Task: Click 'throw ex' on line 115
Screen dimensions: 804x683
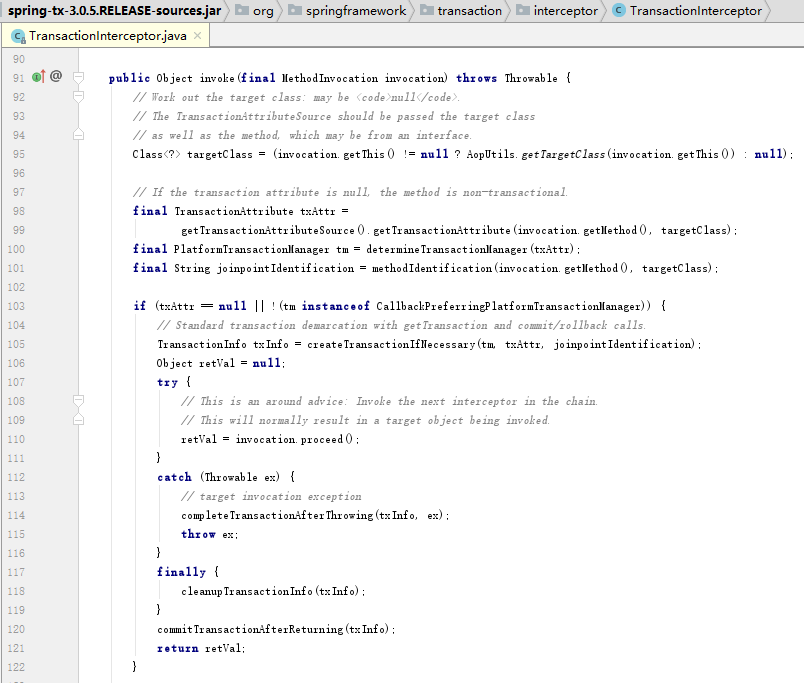Action: [208, 534]
